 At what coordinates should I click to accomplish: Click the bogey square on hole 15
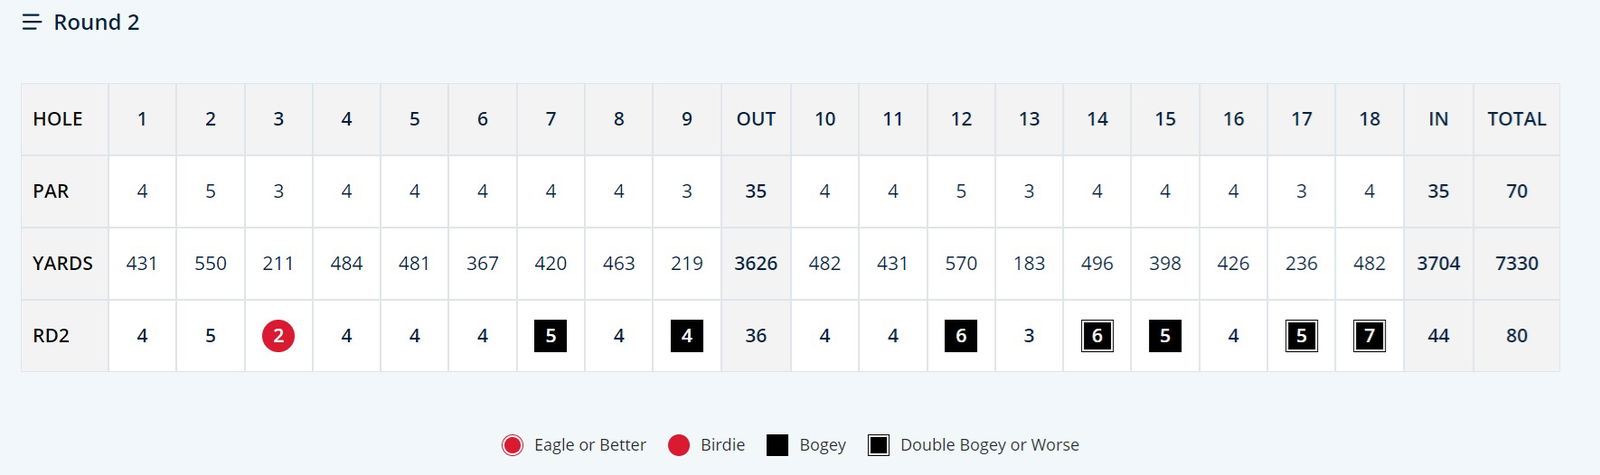point(1165,336)
